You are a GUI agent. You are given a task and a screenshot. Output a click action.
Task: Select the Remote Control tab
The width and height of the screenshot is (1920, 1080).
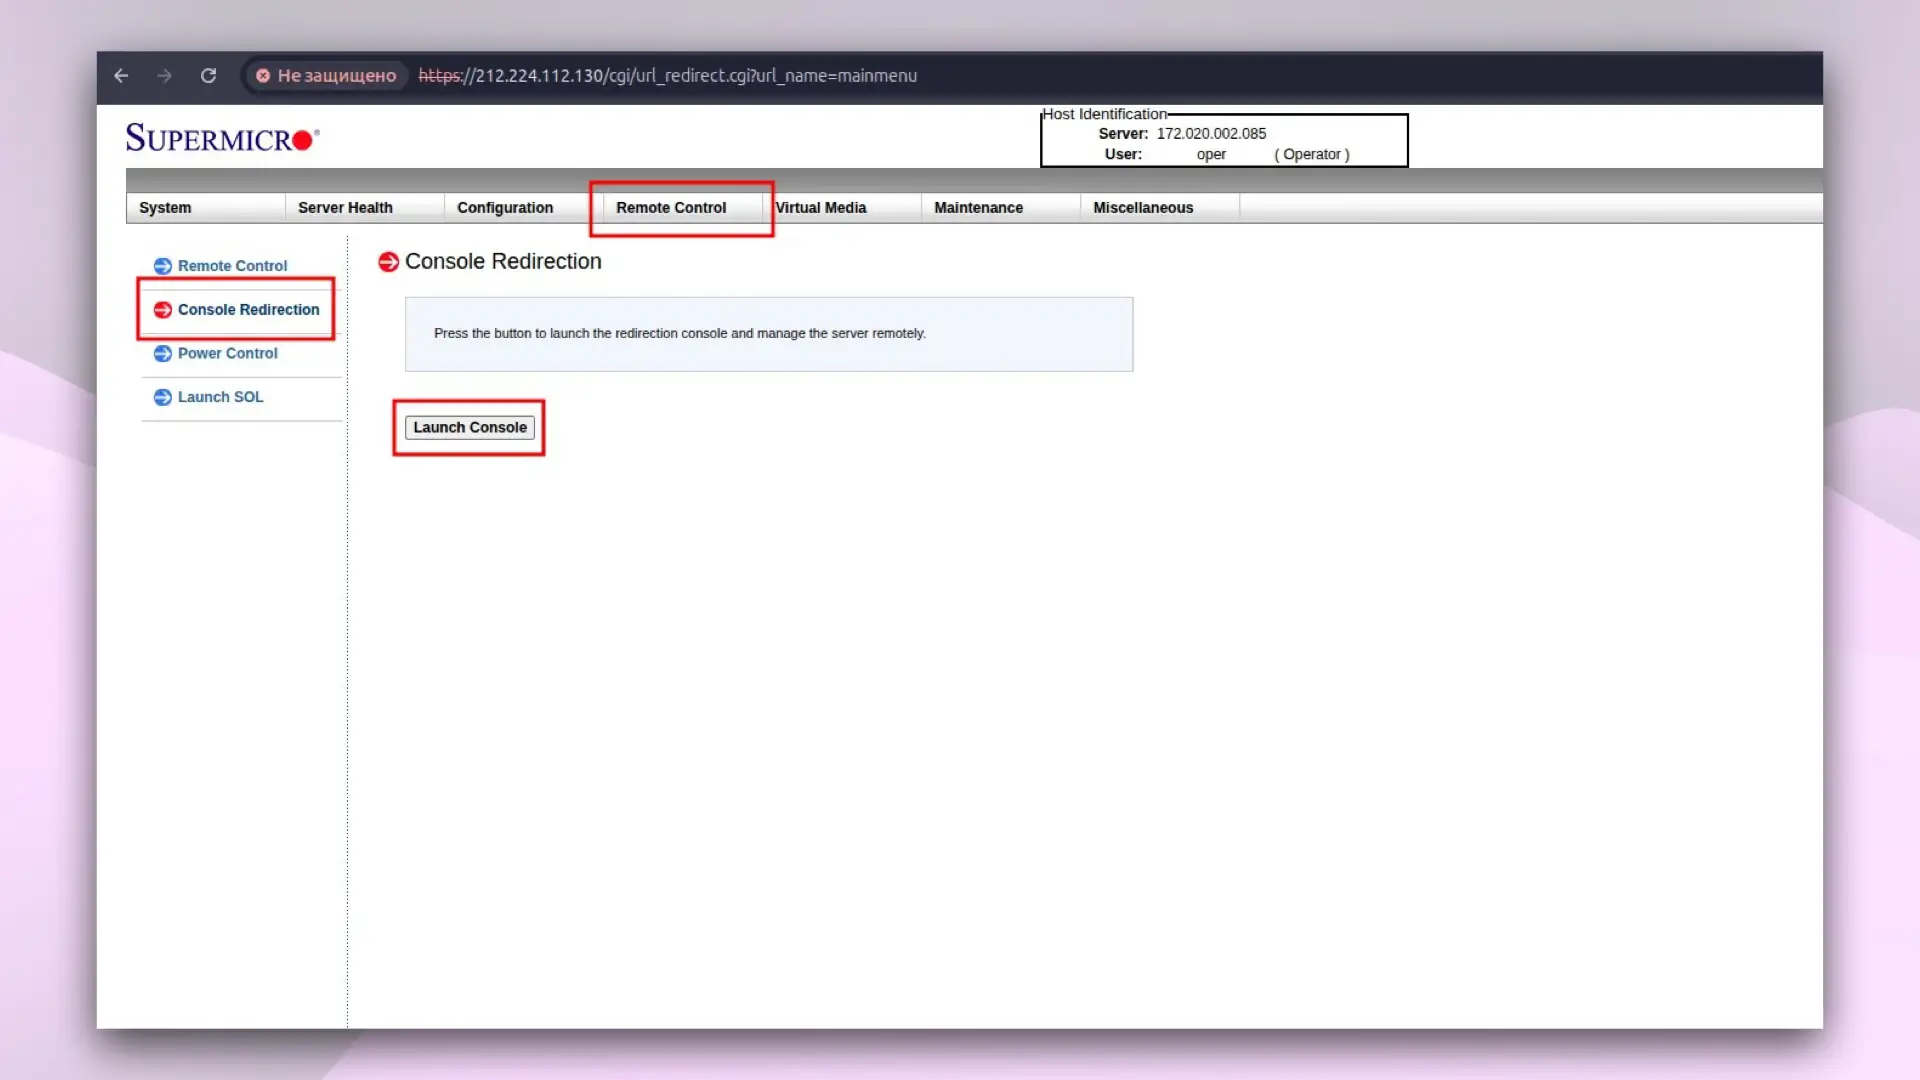[671, 208]
